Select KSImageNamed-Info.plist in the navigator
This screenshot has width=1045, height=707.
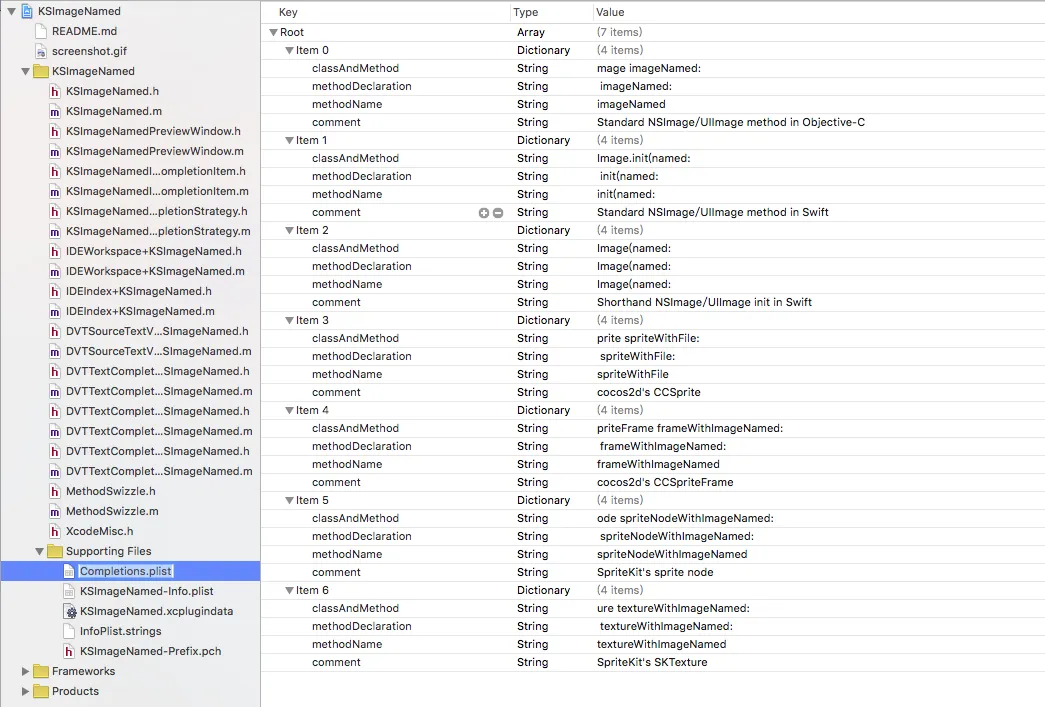click(147, 591)
